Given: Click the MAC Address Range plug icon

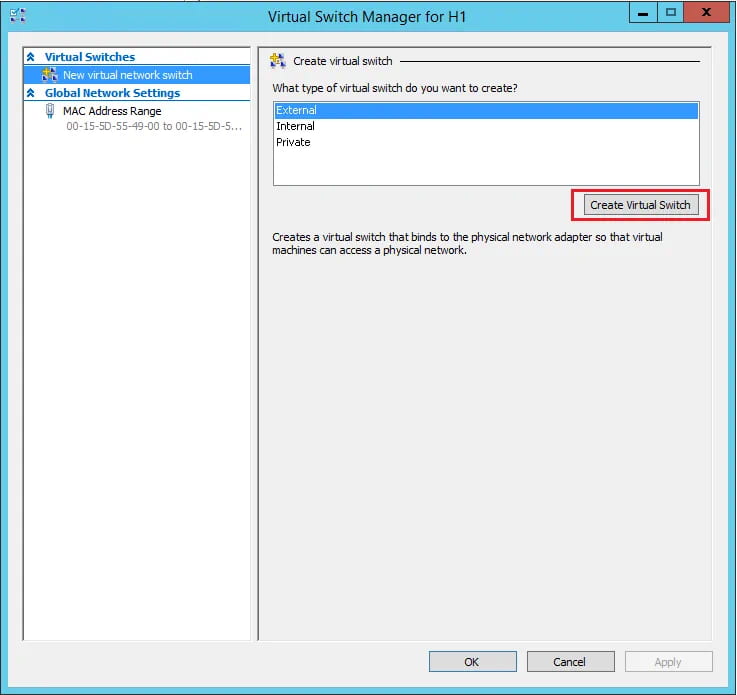Looking at the screenshot, I should click(50, 111).
